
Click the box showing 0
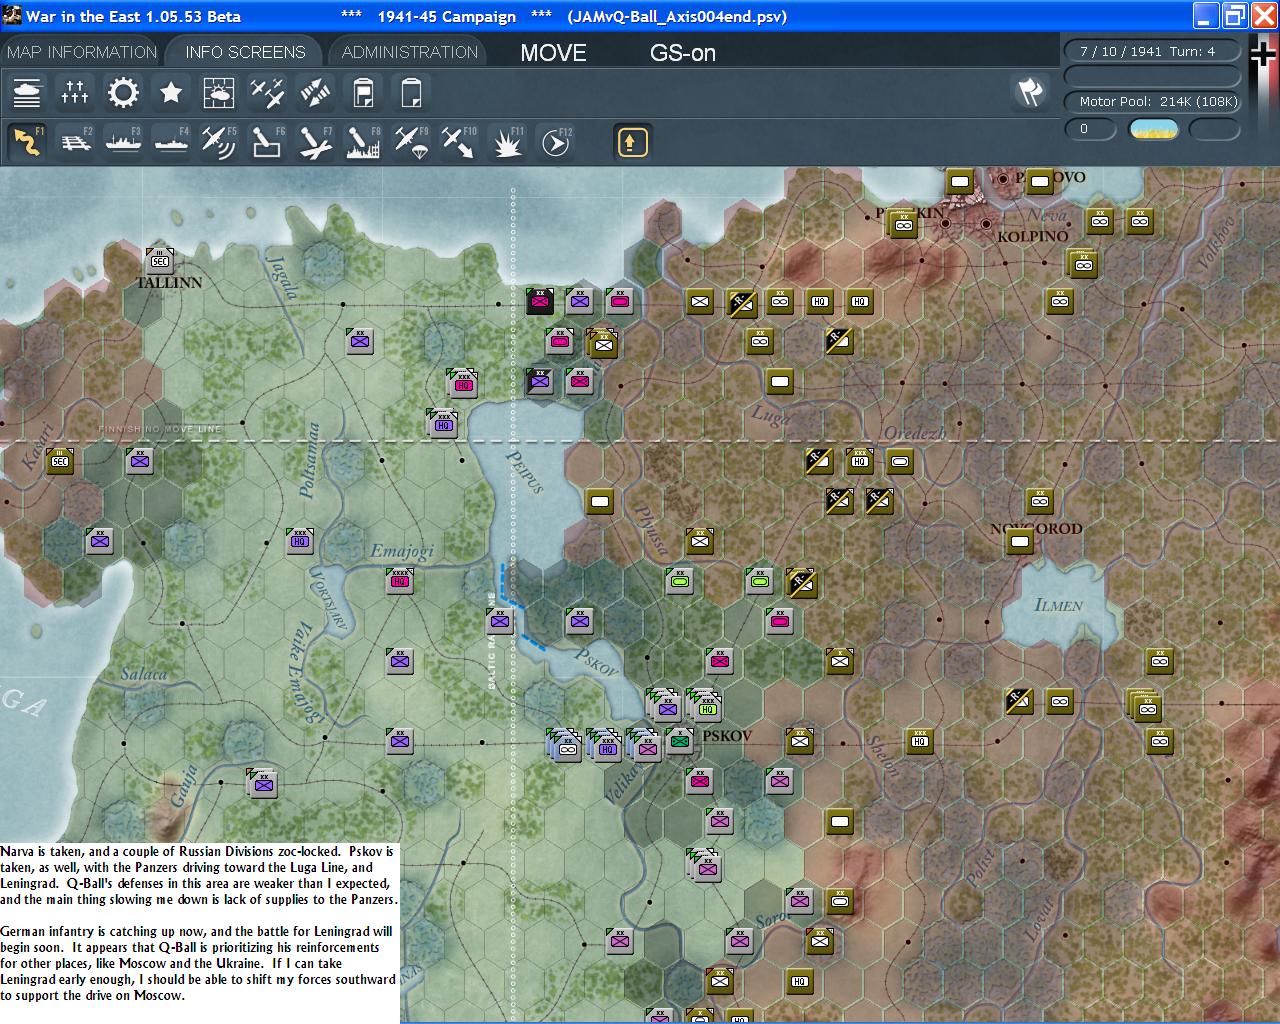(x=1090, y=129)
